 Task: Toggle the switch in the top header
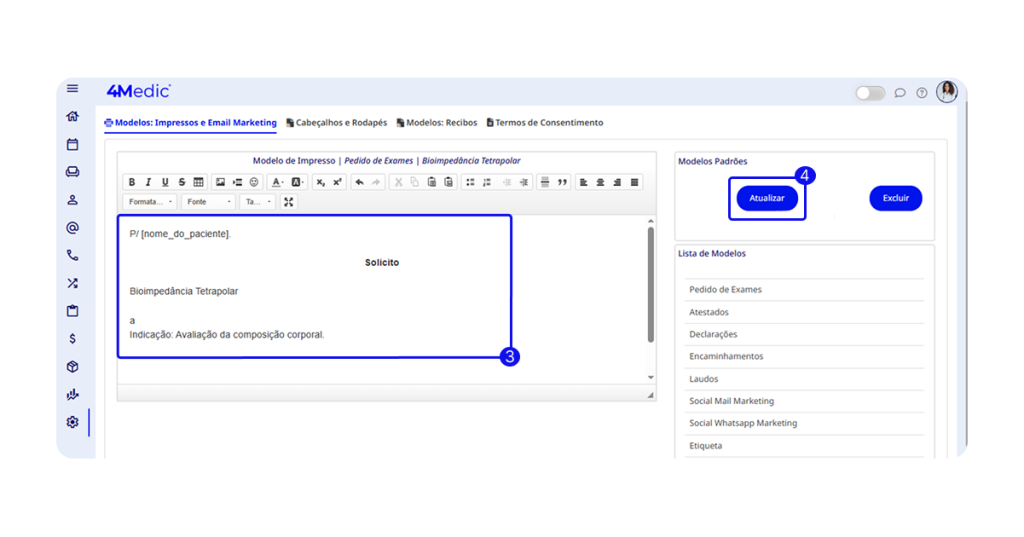coord(870,93)
